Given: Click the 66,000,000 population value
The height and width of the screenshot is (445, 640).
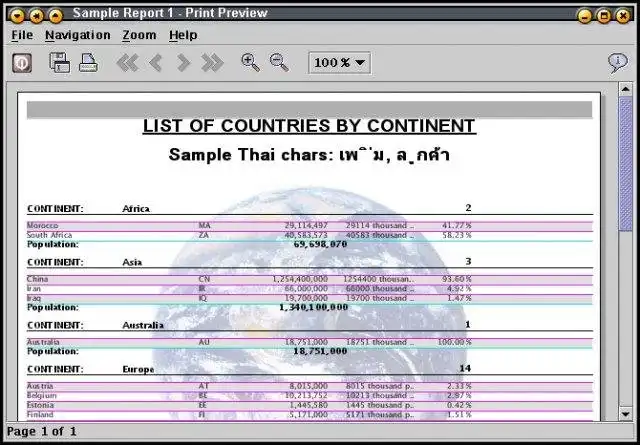Looking at the screenshot, I should 306,289.
